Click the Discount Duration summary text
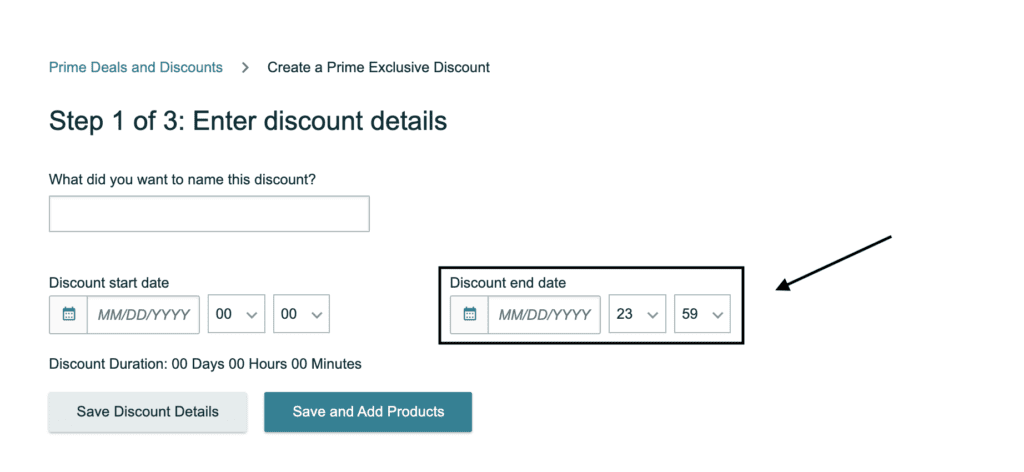Viewport: 1024px width, 472px height. [205, 364]
